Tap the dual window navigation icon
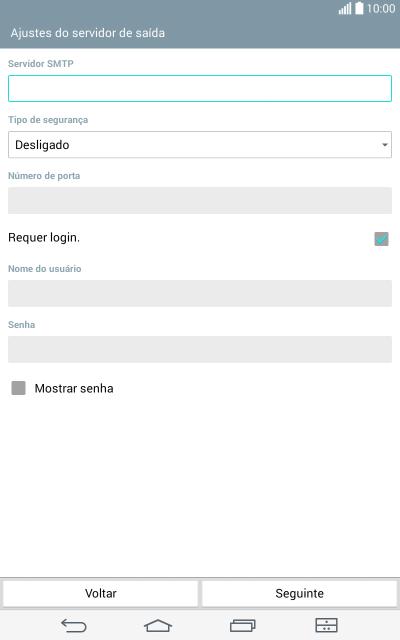Image resolution: width=400 pixels, height=640 pixels. [x=327, y=625]
